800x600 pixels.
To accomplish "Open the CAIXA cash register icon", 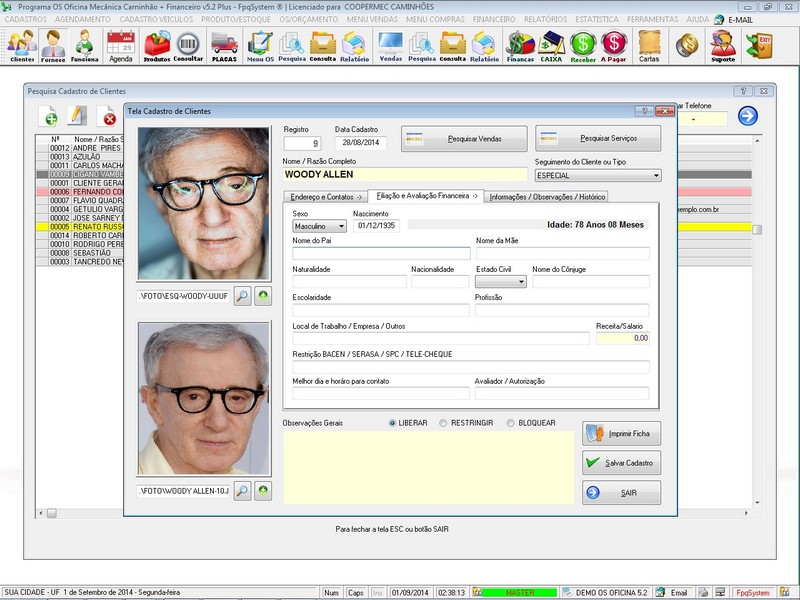I will click(551, 45).
